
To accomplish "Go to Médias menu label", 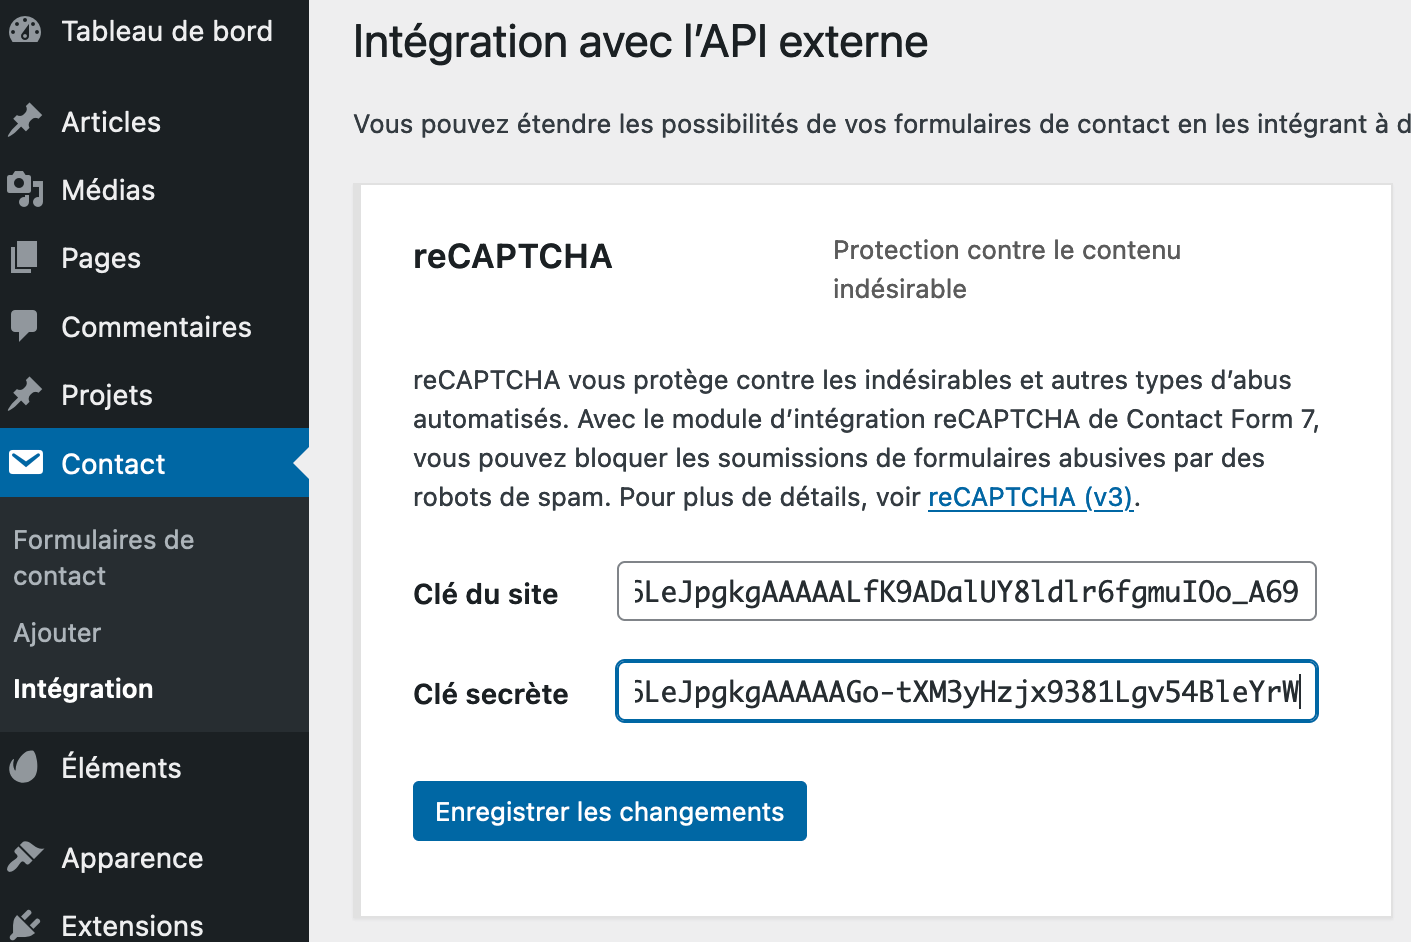I will [108, 190].
